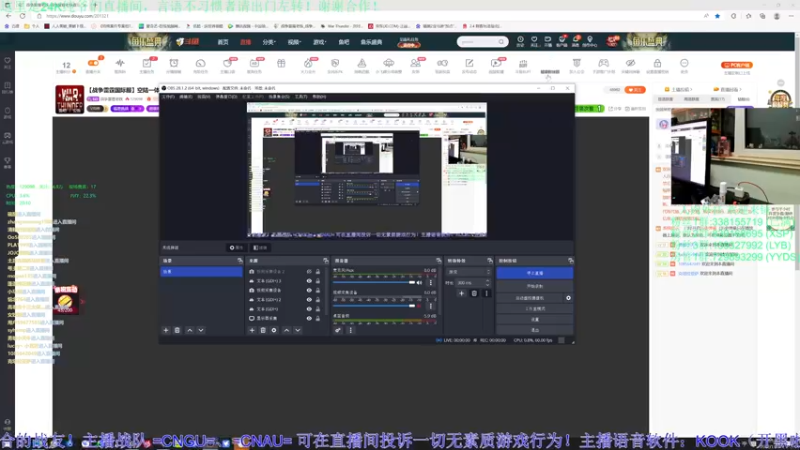Image resolution: width=800 pixels, height=450 pixels.
Task: Toggle lock on 视频采集设备 2 source
Action: click(x=317, y=271)
